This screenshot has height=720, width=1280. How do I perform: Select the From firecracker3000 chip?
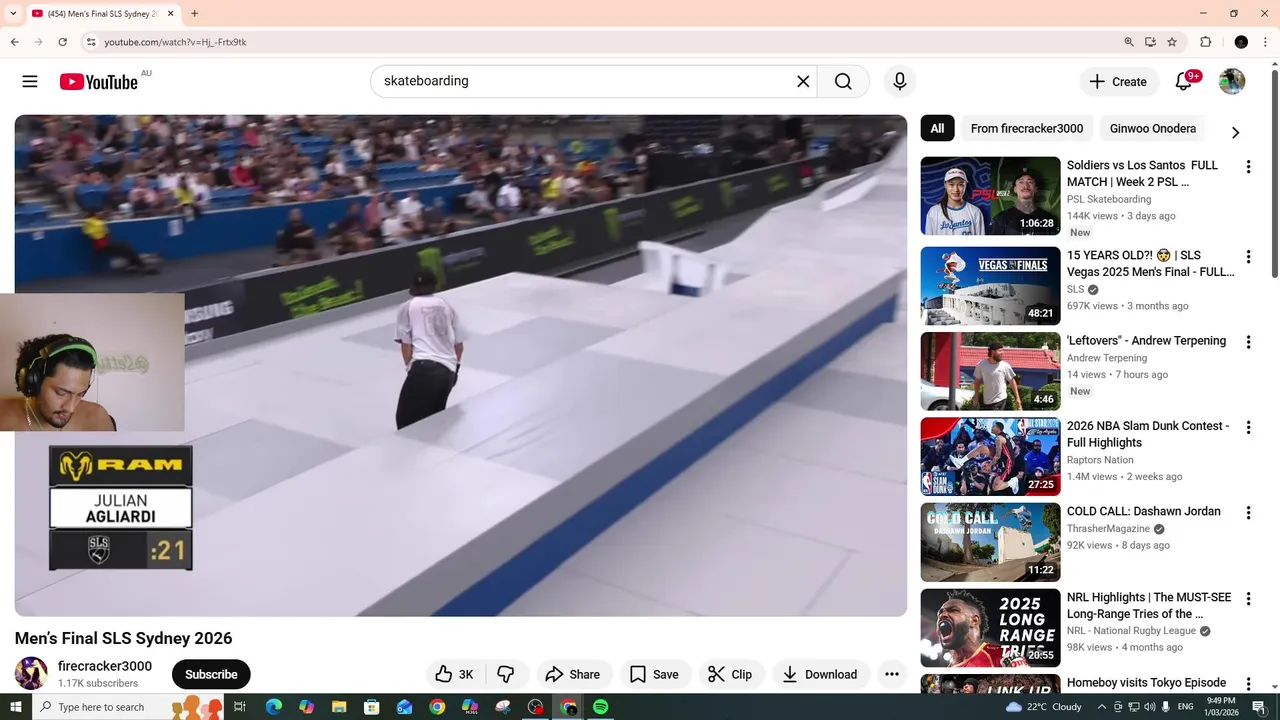[x=1027, y=128]
